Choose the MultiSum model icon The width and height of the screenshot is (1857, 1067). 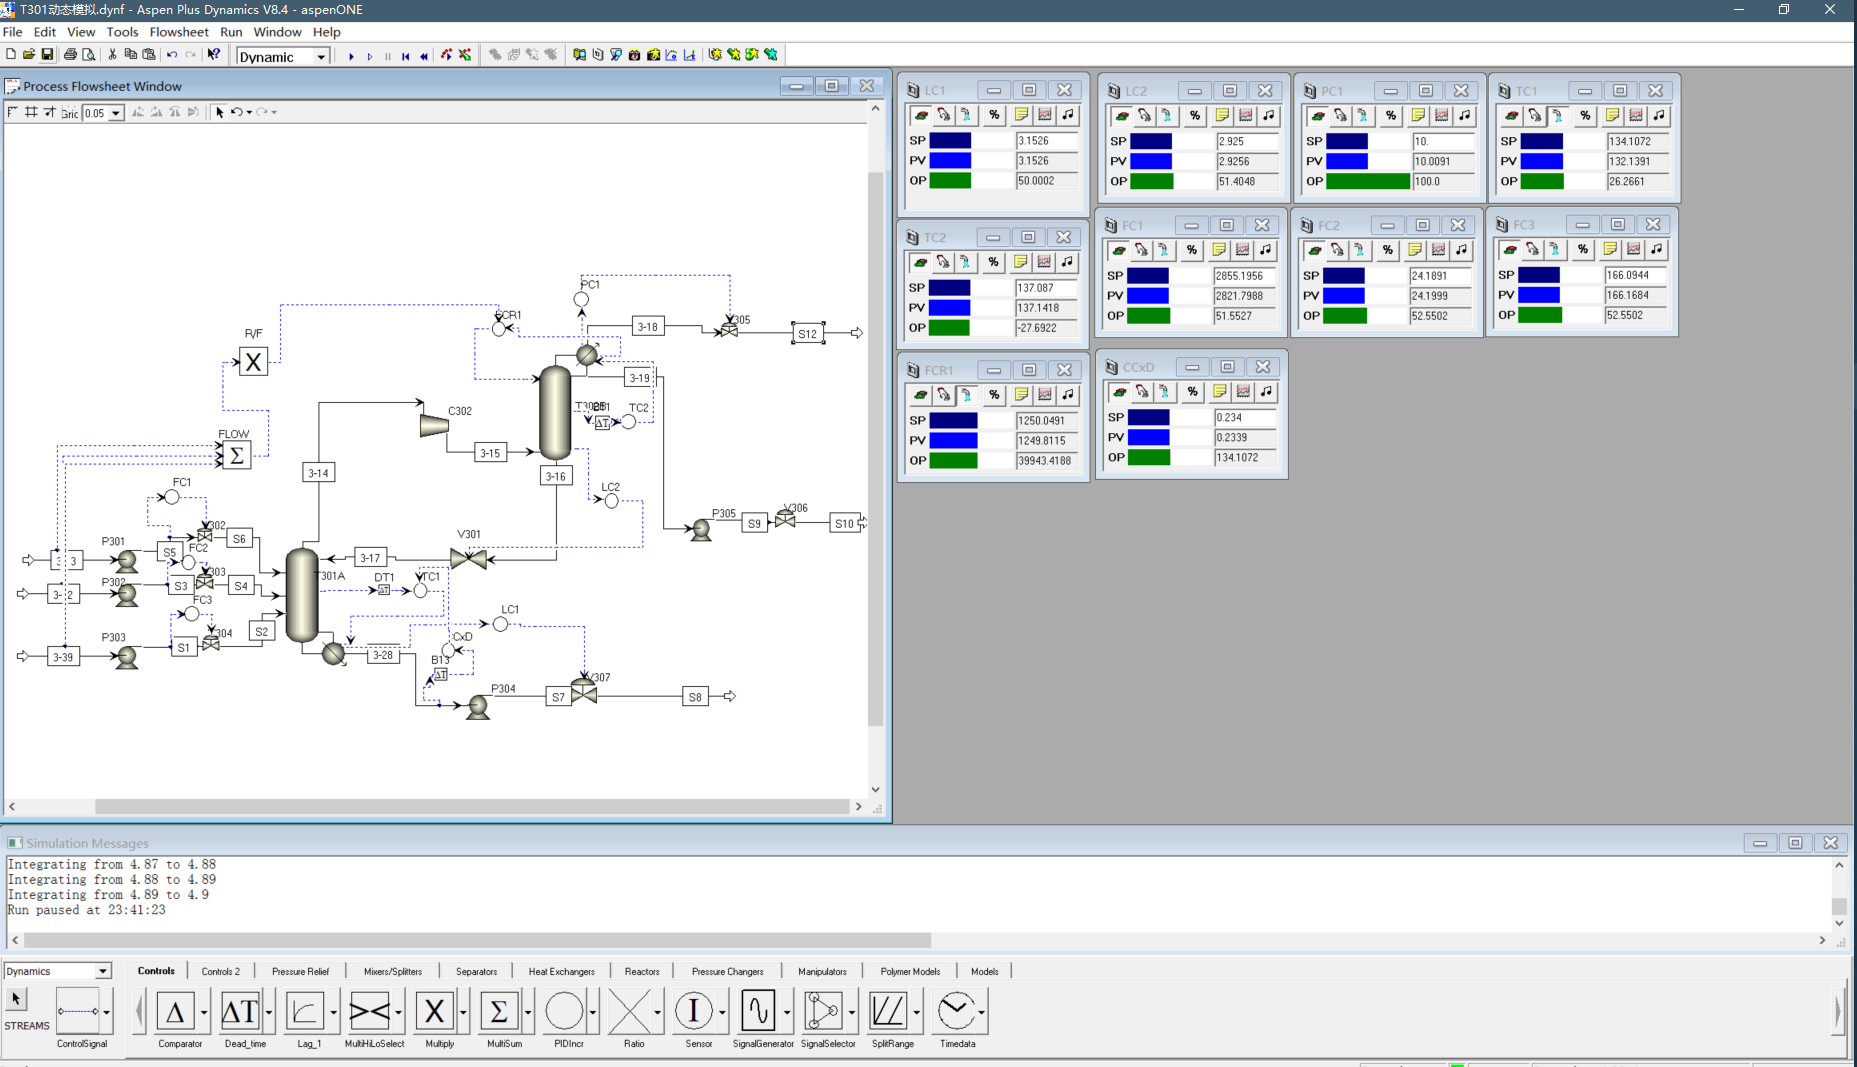(499, 1011)
